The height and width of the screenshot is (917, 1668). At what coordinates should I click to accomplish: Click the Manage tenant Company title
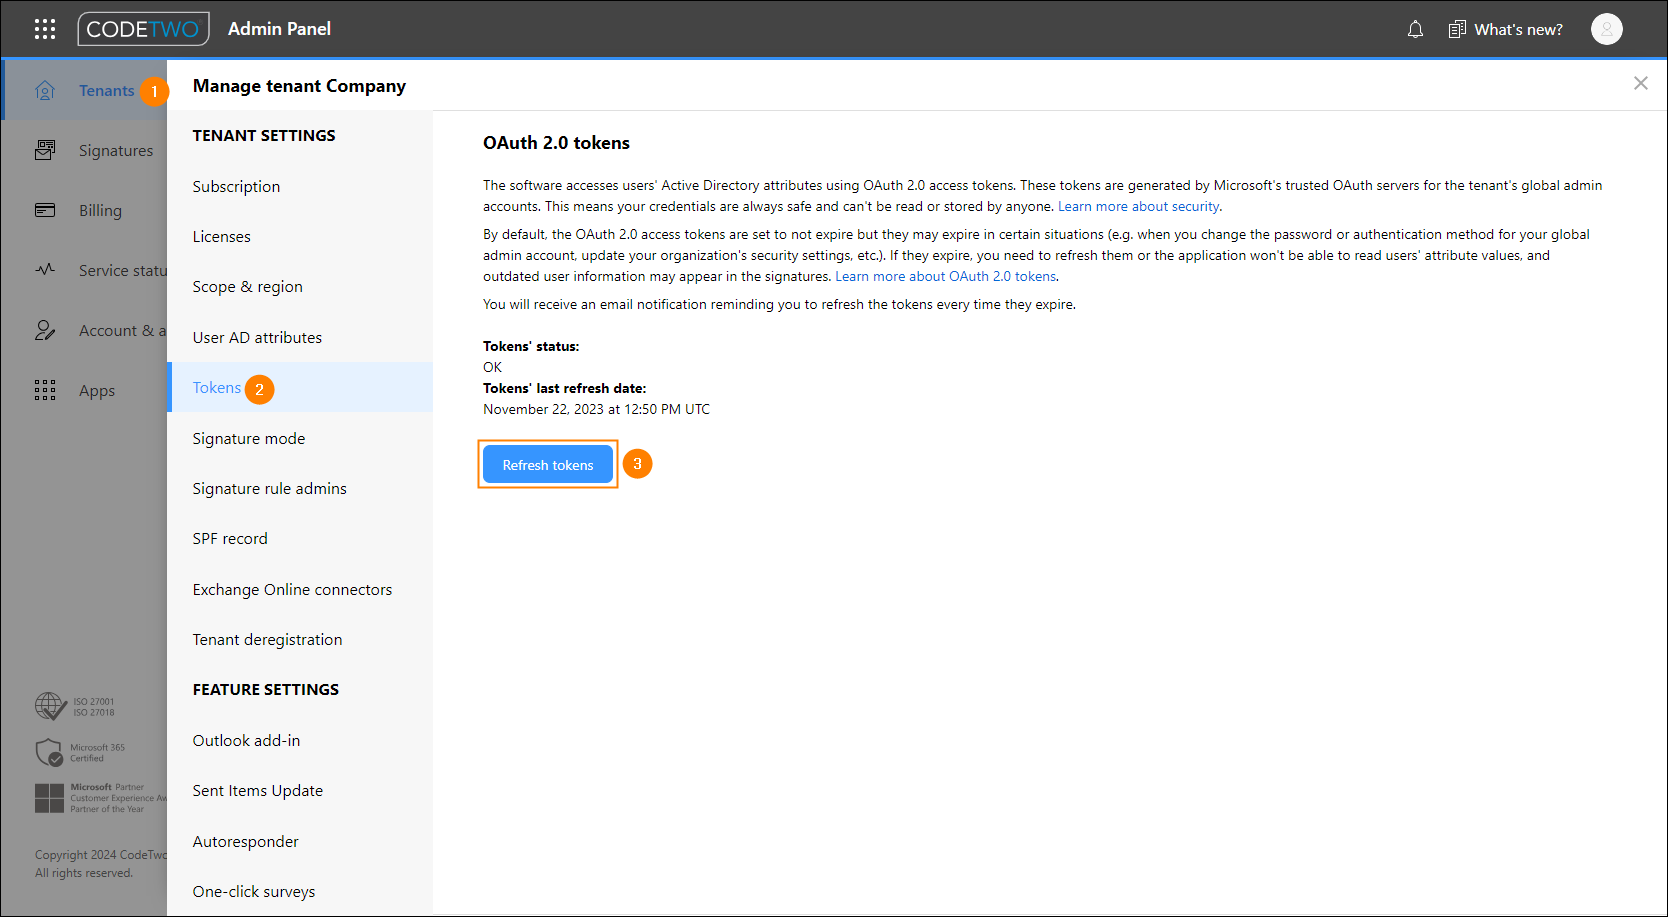point(299,86)
